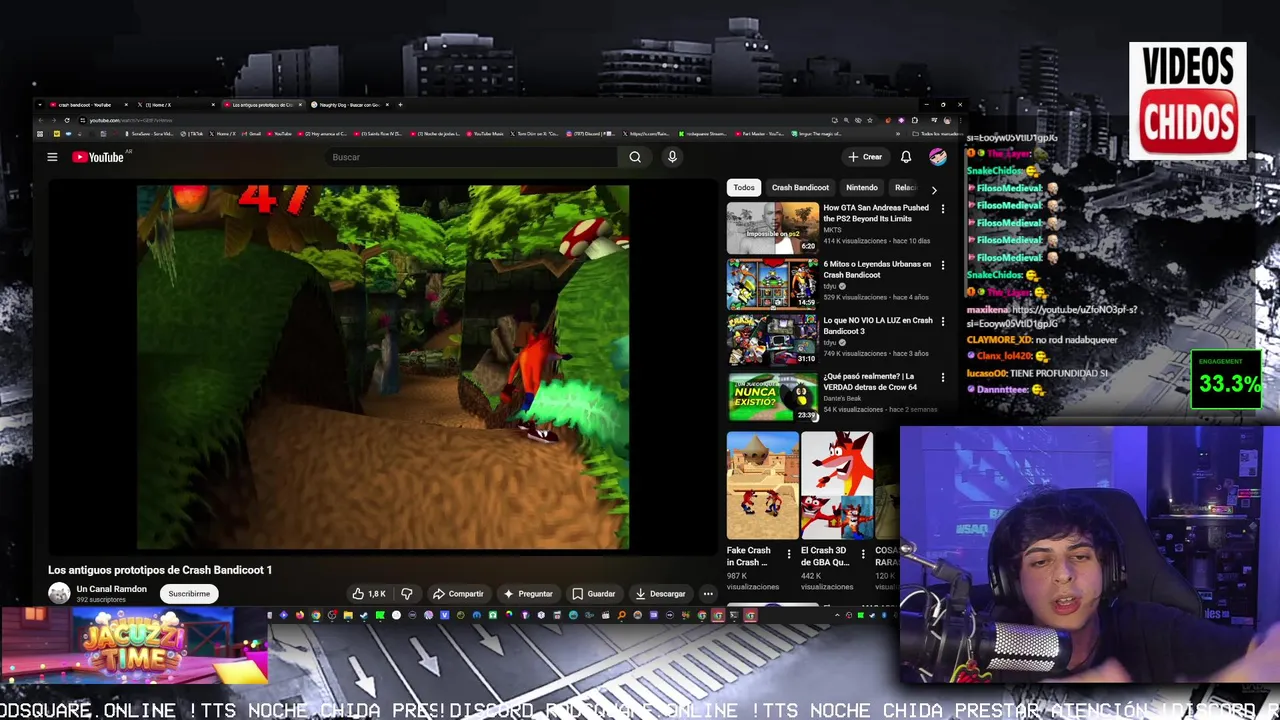Reload the page with refresh icon
This screenshot has height=720, width=1280.
coord(67,120)
